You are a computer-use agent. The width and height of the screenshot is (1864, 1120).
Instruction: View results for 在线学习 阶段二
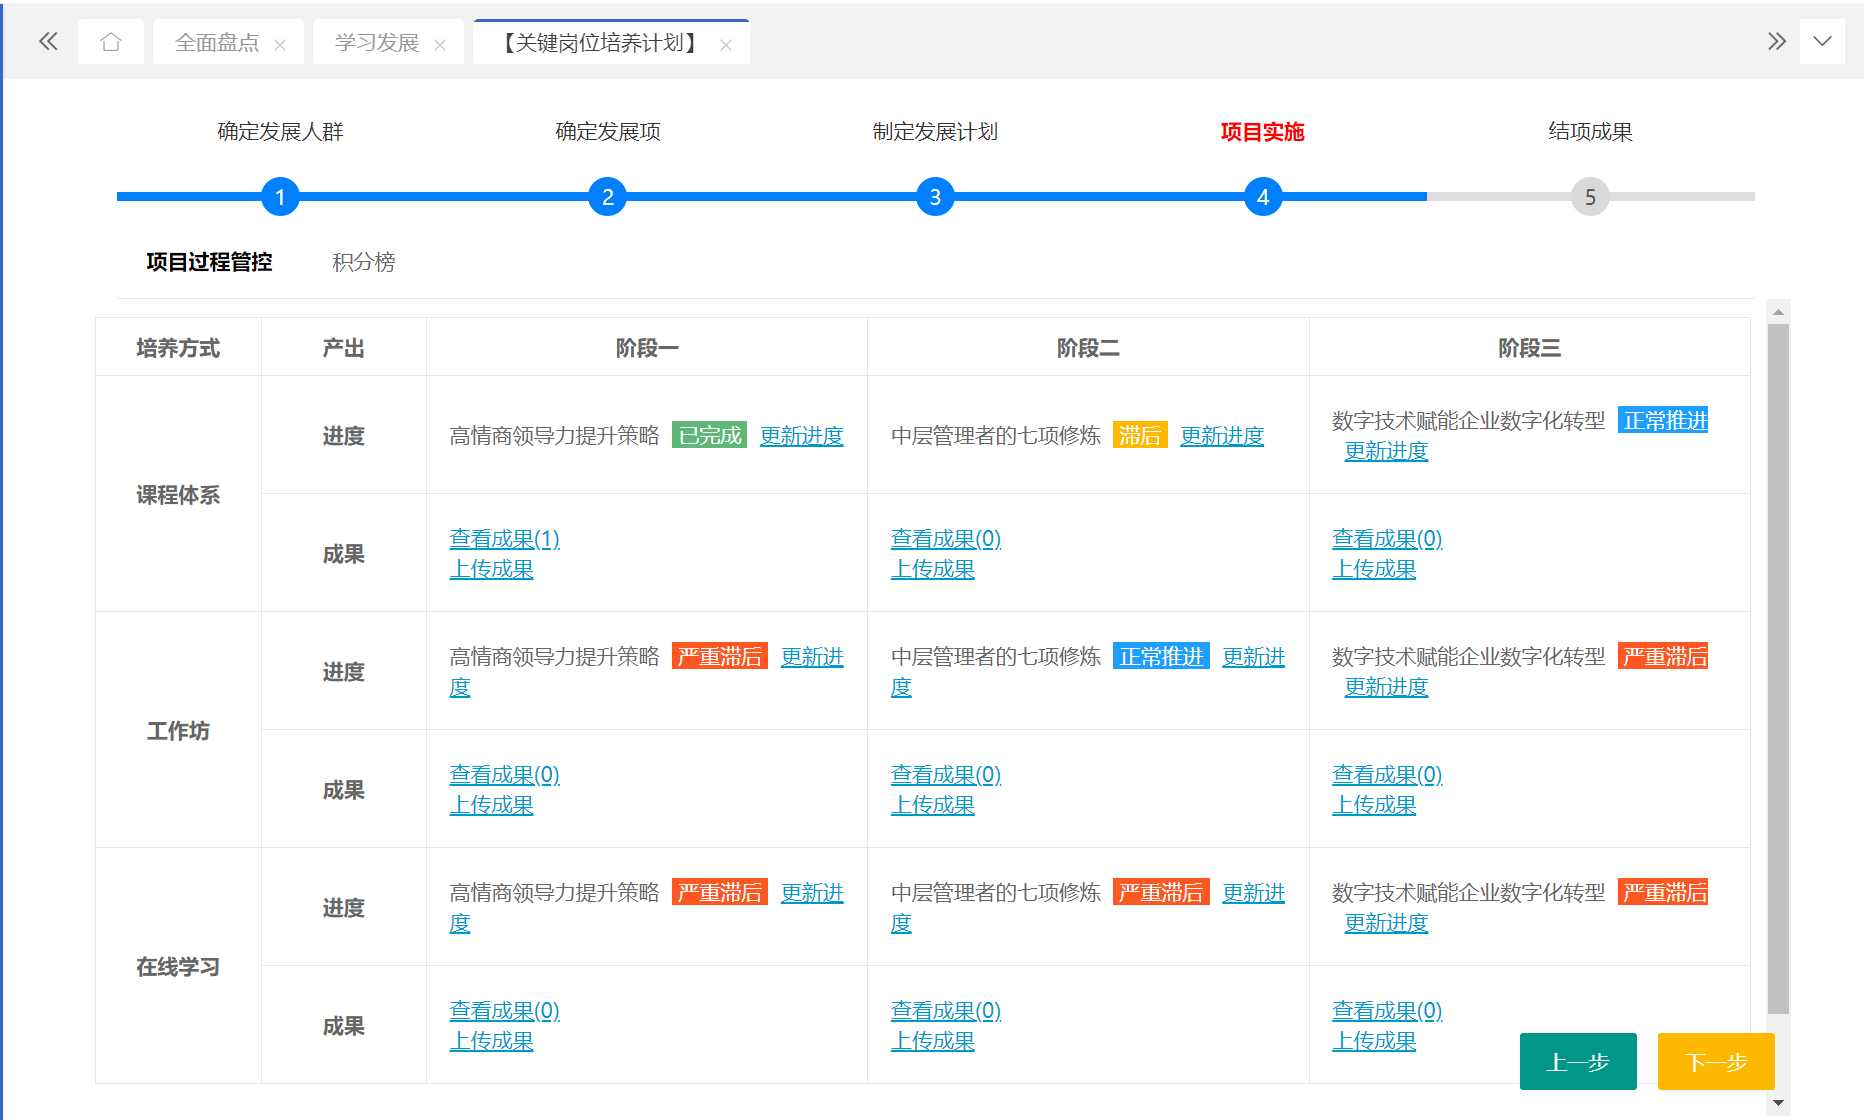945,1011
